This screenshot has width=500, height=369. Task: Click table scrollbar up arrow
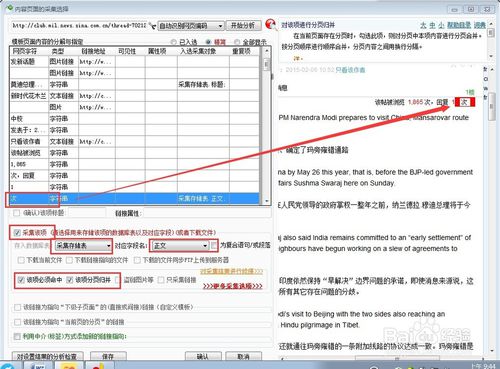coord(266,51)
